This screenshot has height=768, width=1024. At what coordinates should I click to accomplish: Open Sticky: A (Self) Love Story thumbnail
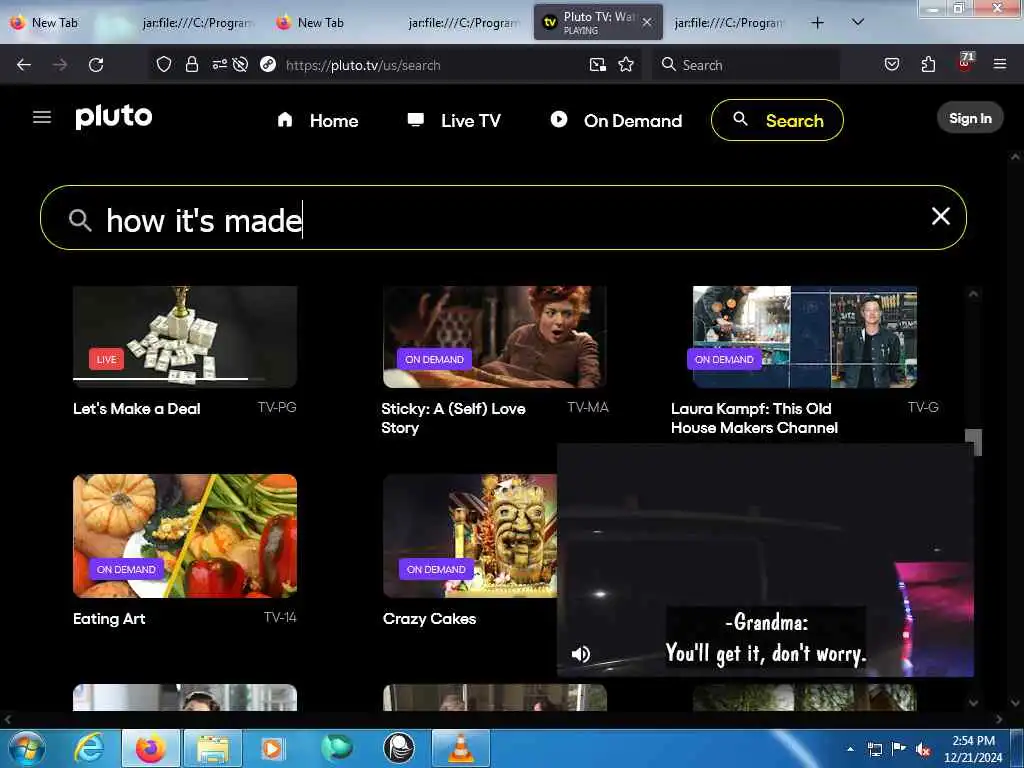(494, 336)
